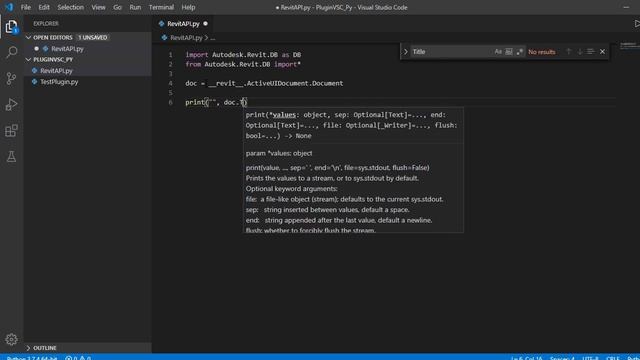This screenshot has width=640, height=360.
Task: Close the find widget
Action: [602, 52]
